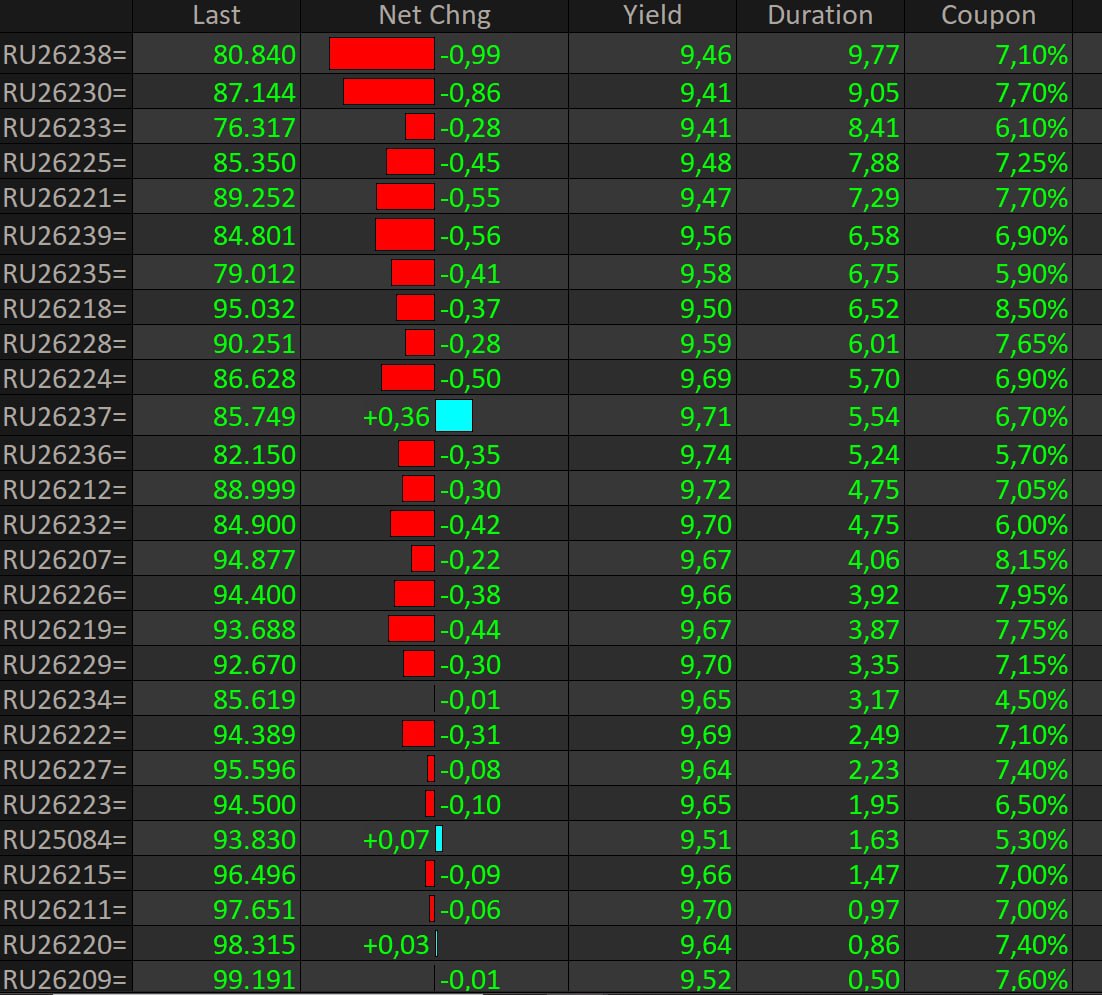Select the RU26215= ticker row label

point(65,876)
